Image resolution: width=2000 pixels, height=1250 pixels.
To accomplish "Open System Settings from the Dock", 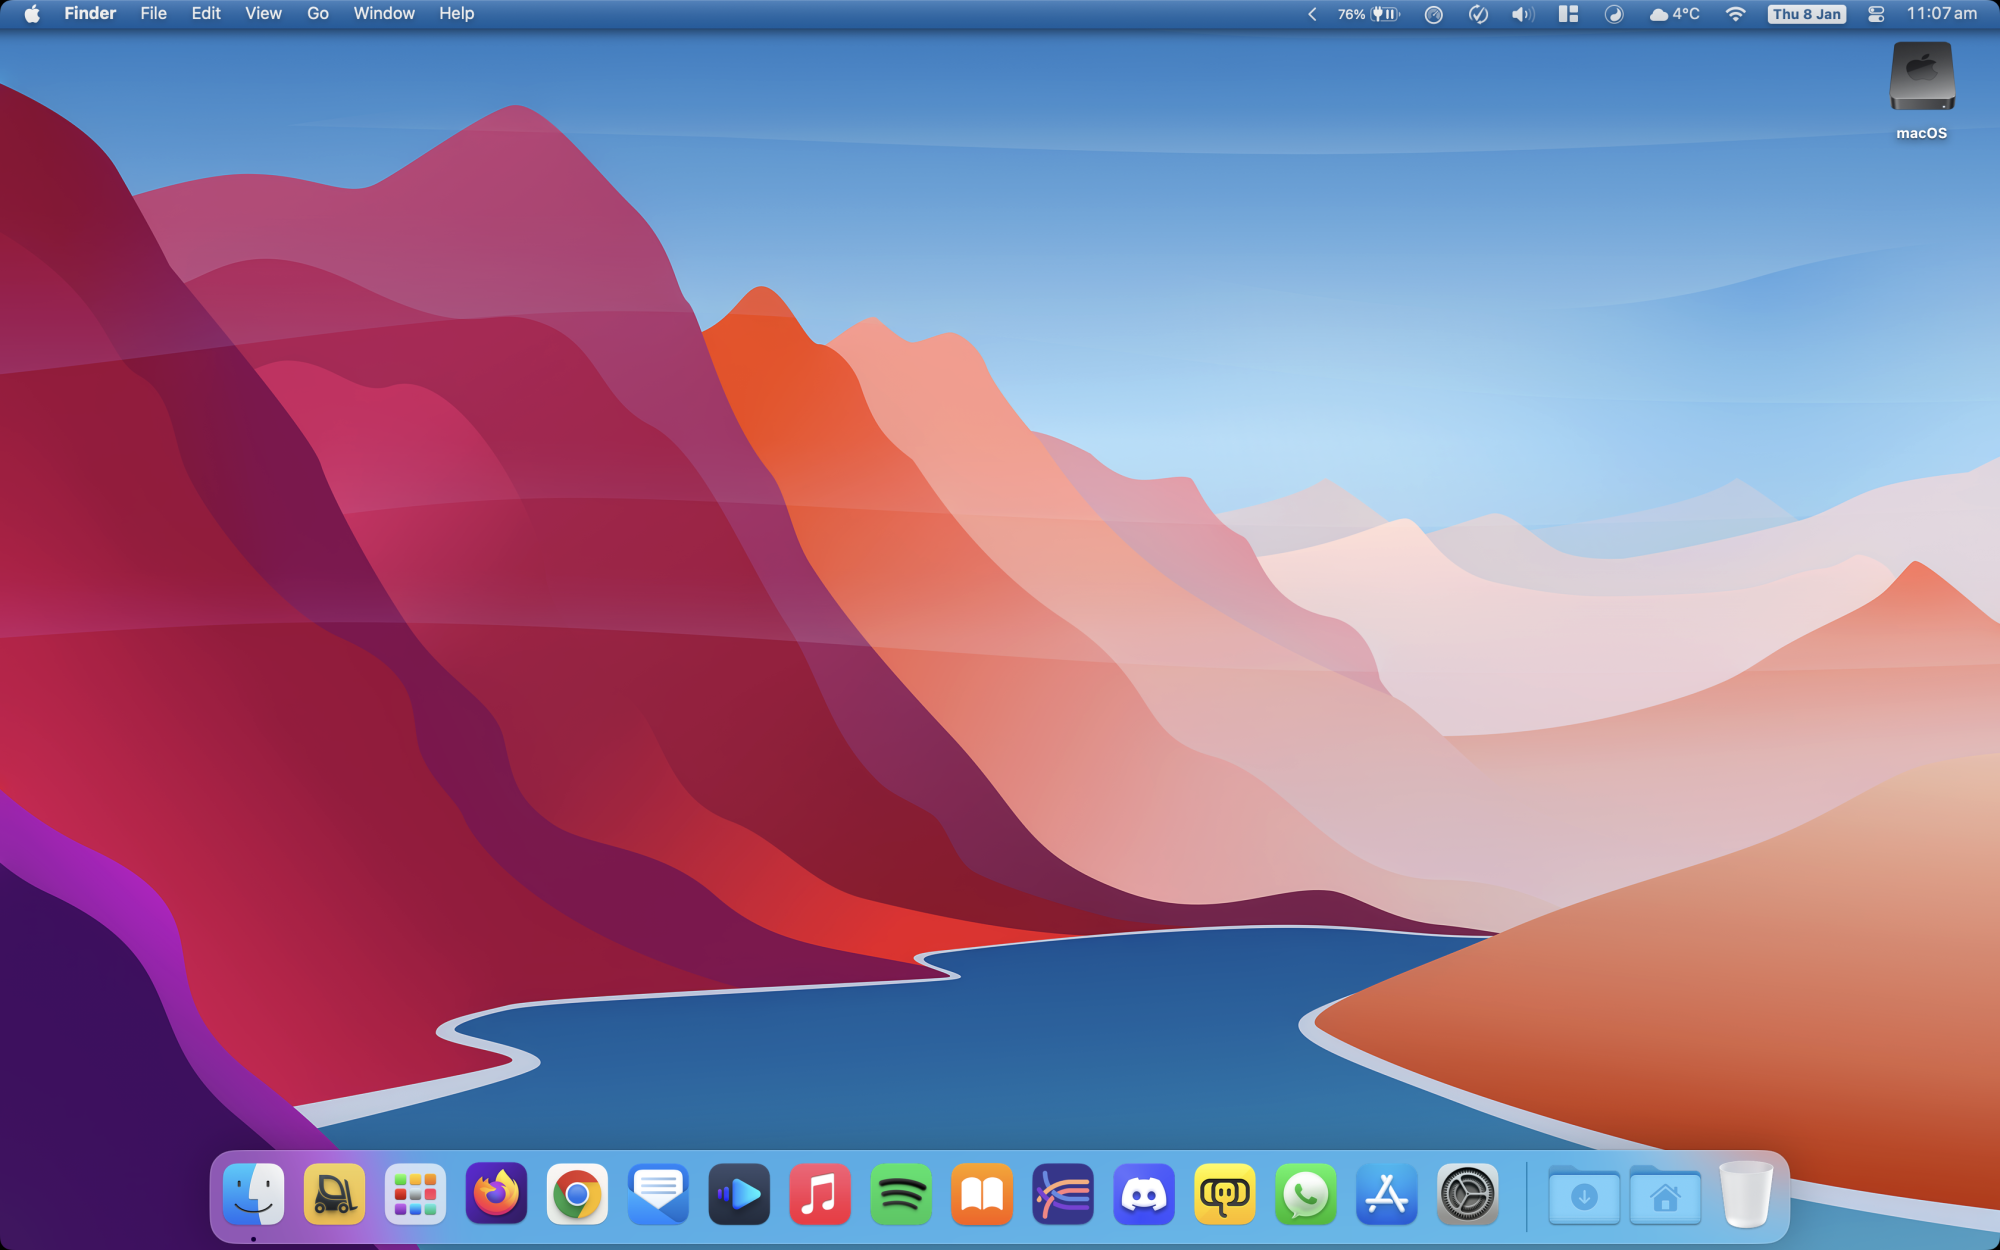I will coord(1469,1193).
